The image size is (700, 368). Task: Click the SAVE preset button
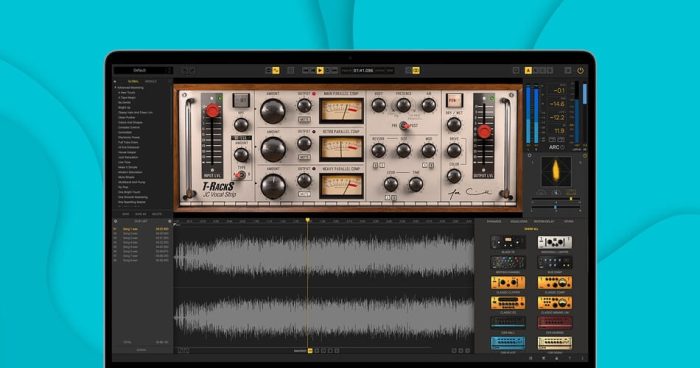(126, 214)
